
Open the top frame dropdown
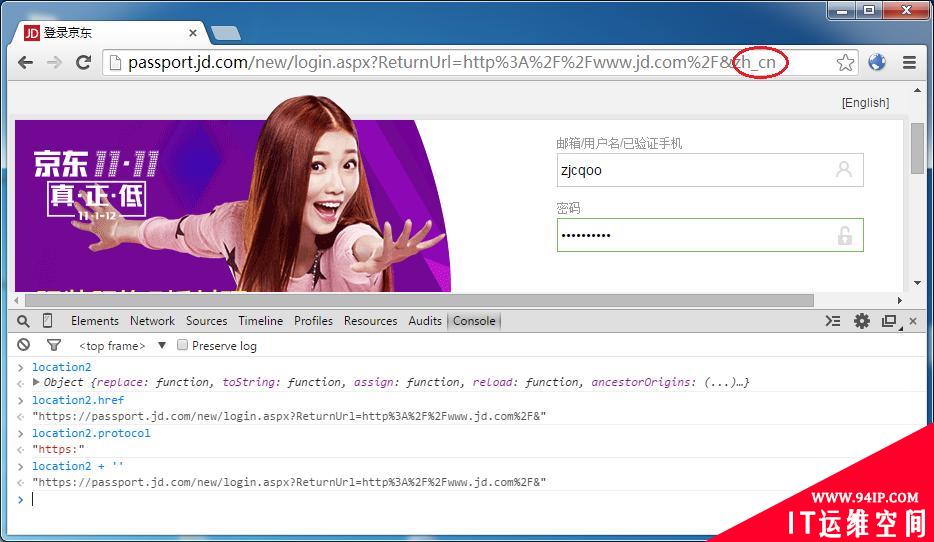tap(122, 345)
